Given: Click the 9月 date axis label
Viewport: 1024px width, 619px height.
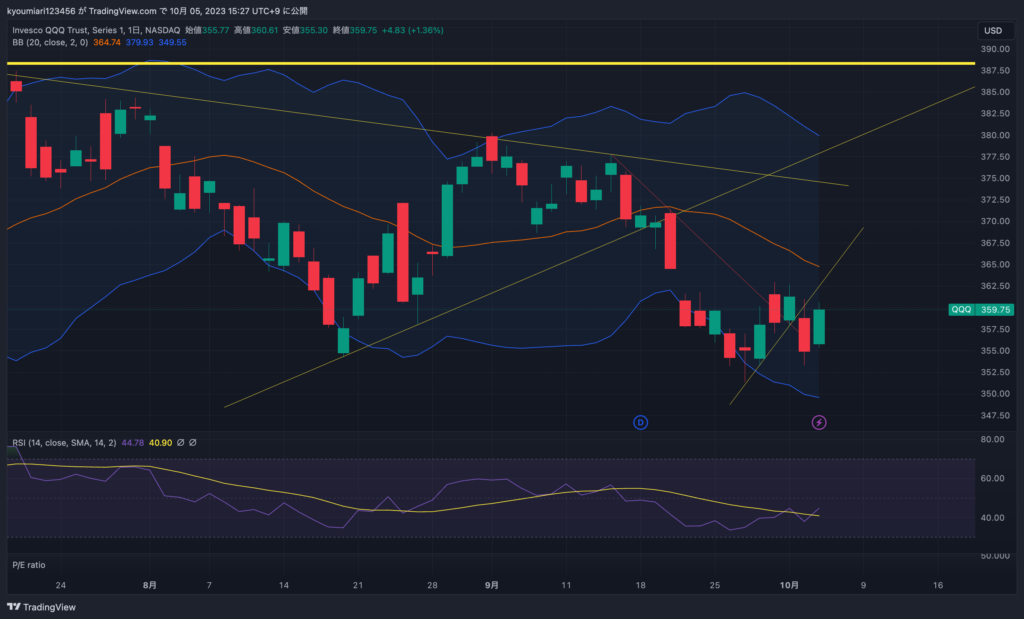Looking at the screenshot, I should [x=492, y=585].
